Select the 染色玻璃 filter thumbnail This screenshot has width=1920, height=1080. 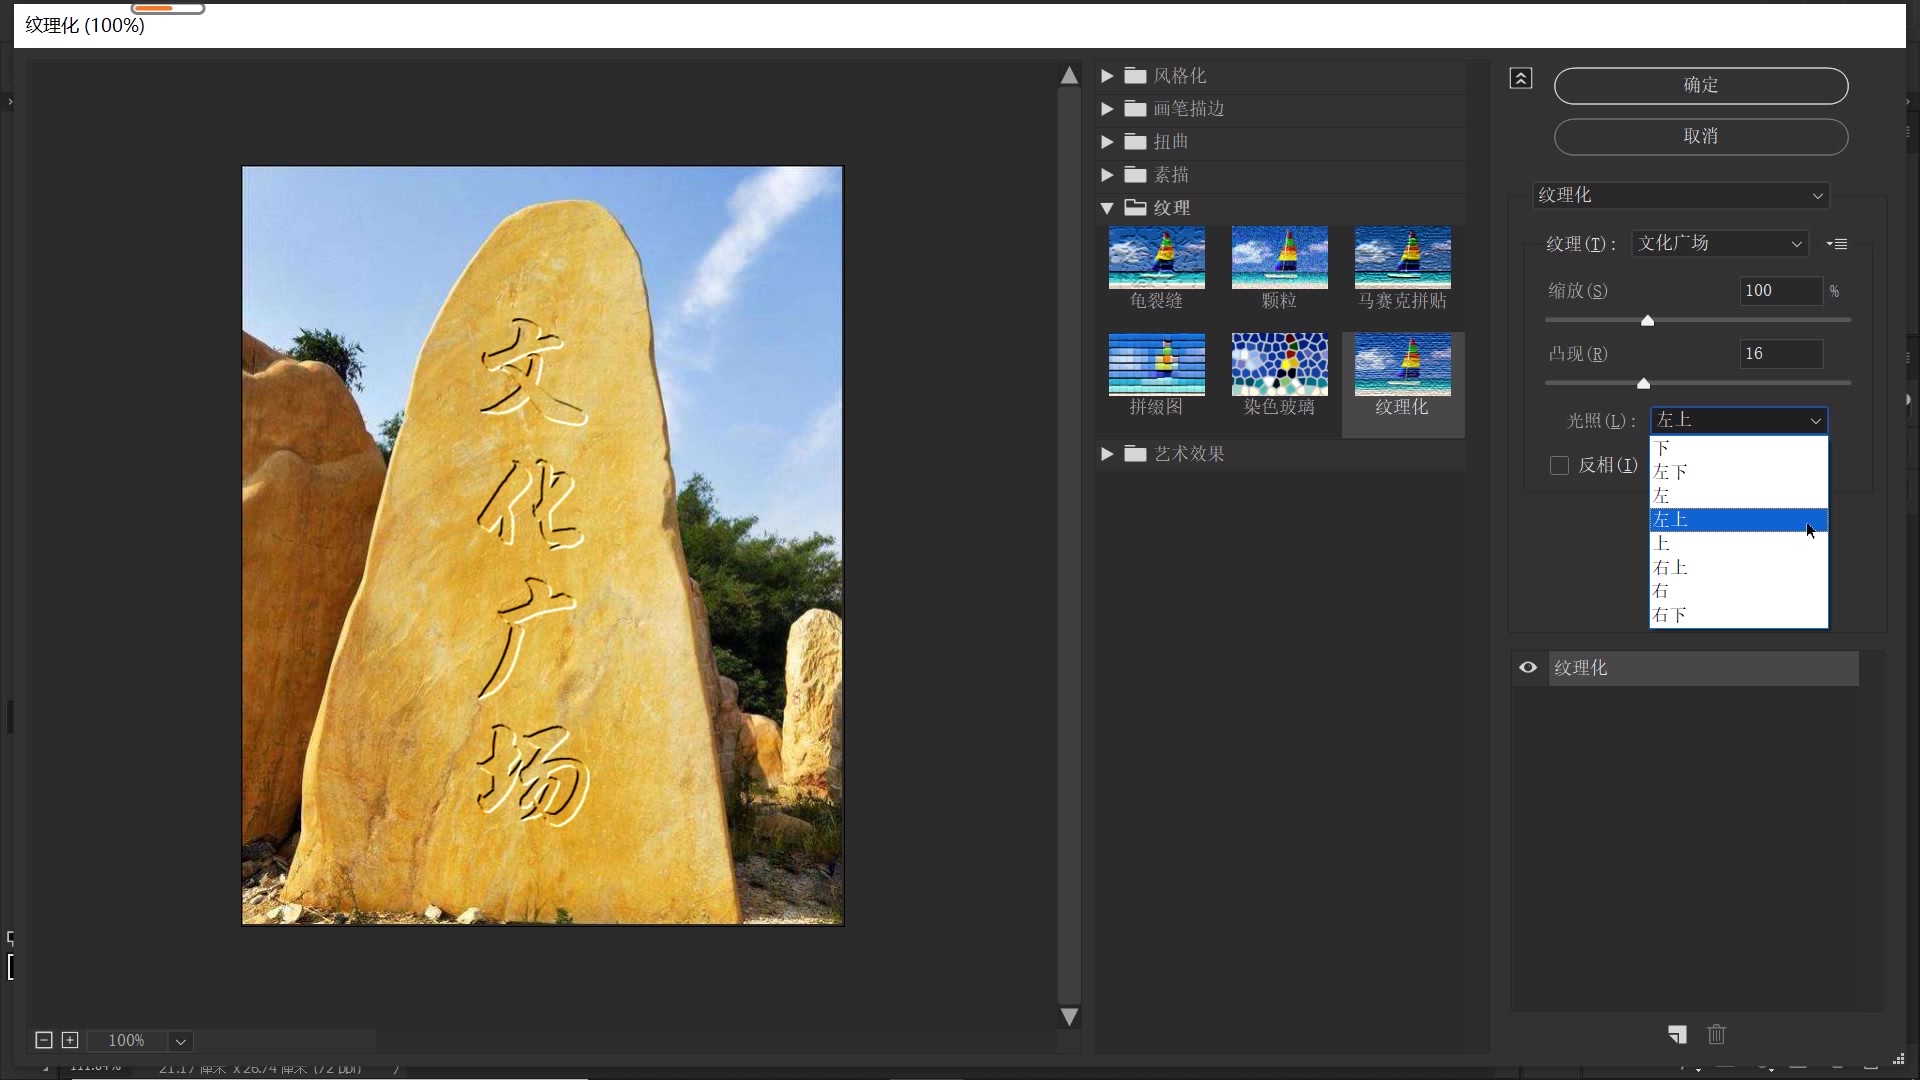[x=1279, y=365]
